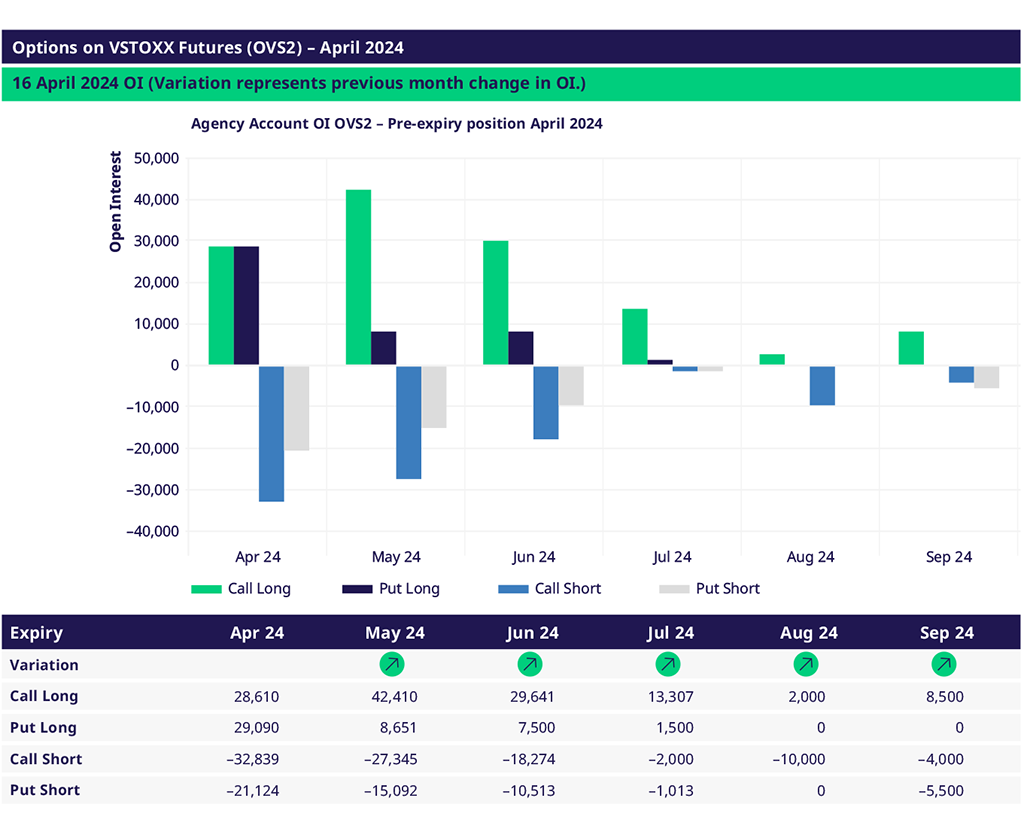This screenshot has height=832, width=1024.
Task: Click the Jul 24 variation up-arrow icon
Action: (x=667, y=664)
